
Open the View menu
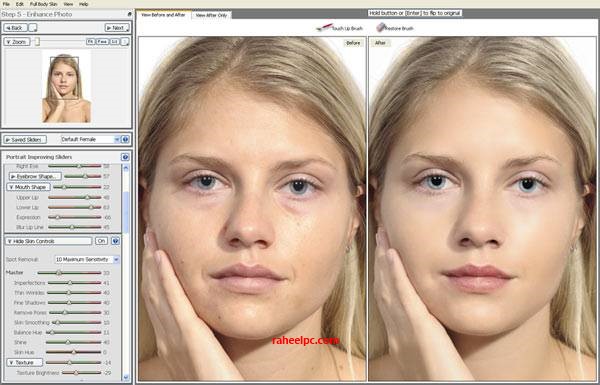click(68, 4)
